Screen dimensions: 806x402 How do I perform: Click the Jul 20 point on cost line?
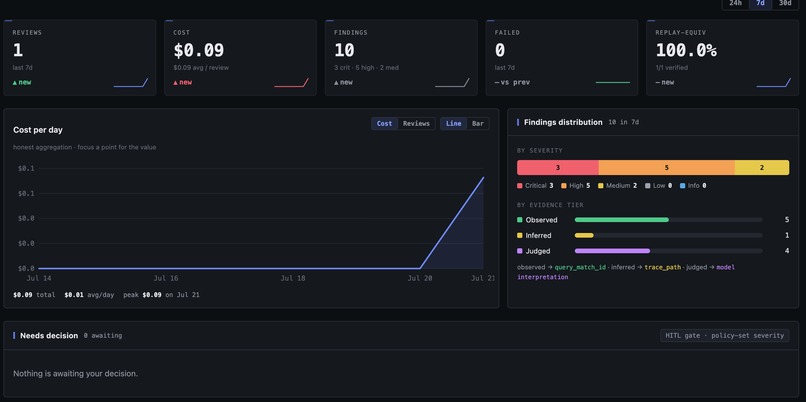click(x=420, y=268)
